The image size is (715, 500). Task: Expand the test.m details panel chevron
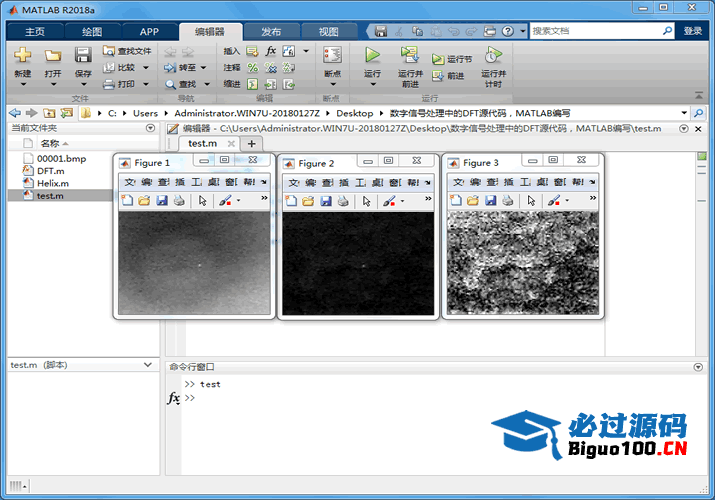[x=148, y=365]
